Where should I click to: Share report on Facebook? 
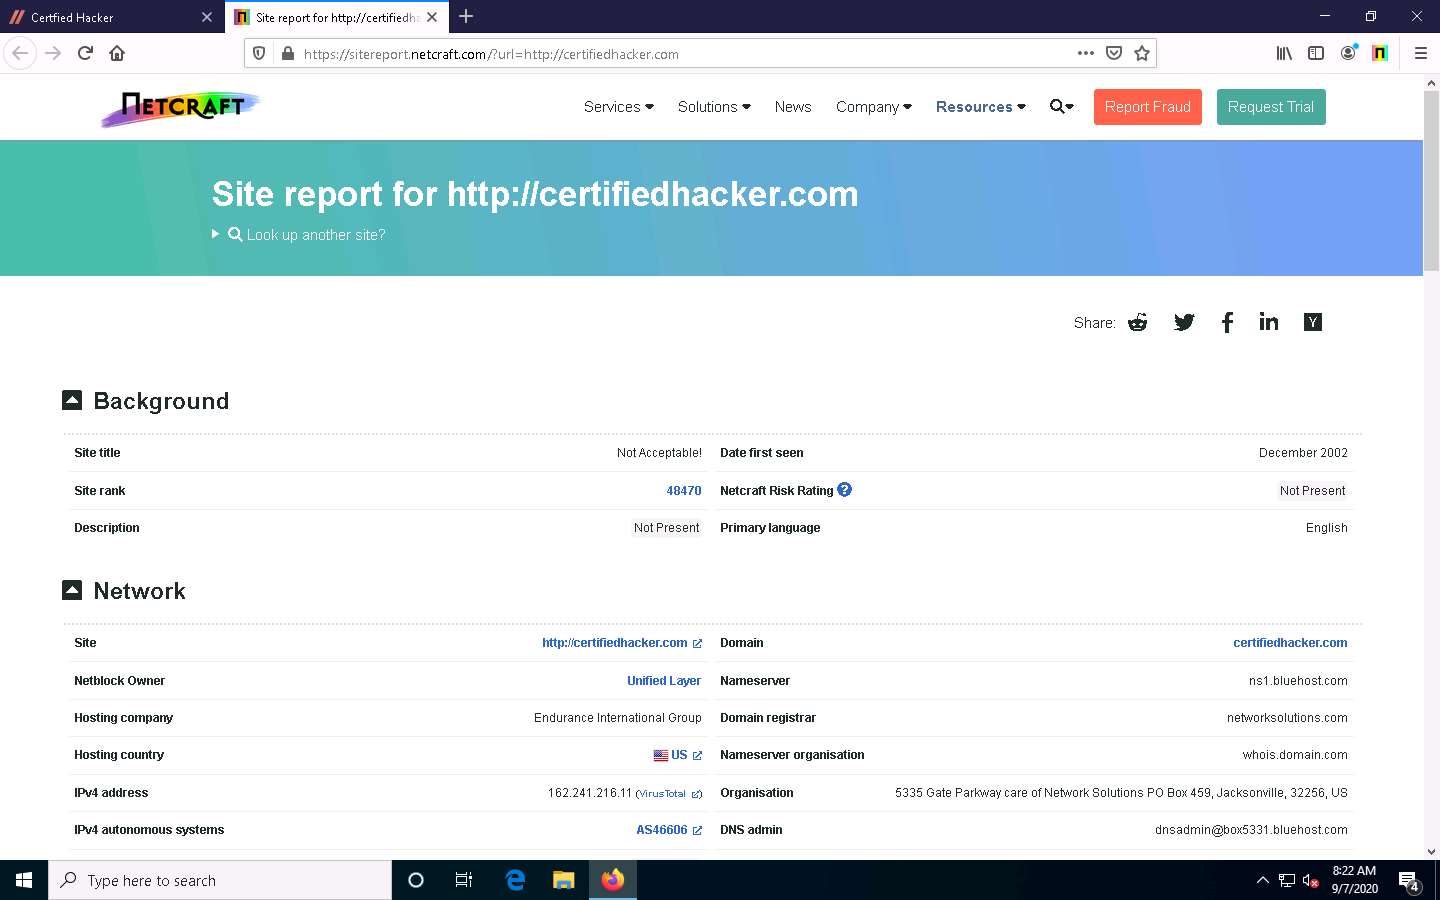pyautogui.click(x=1227, y=322)
